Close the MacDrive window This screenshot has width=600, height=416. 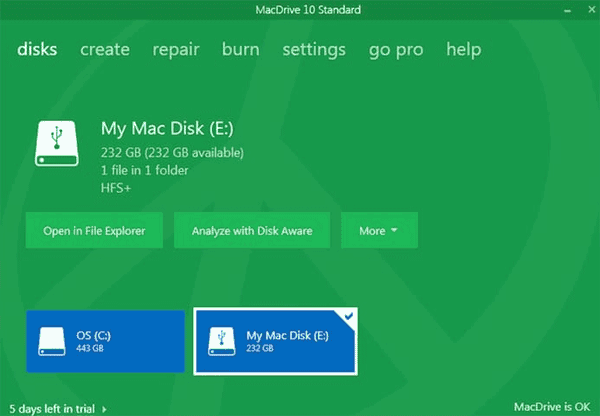(592, 10)
